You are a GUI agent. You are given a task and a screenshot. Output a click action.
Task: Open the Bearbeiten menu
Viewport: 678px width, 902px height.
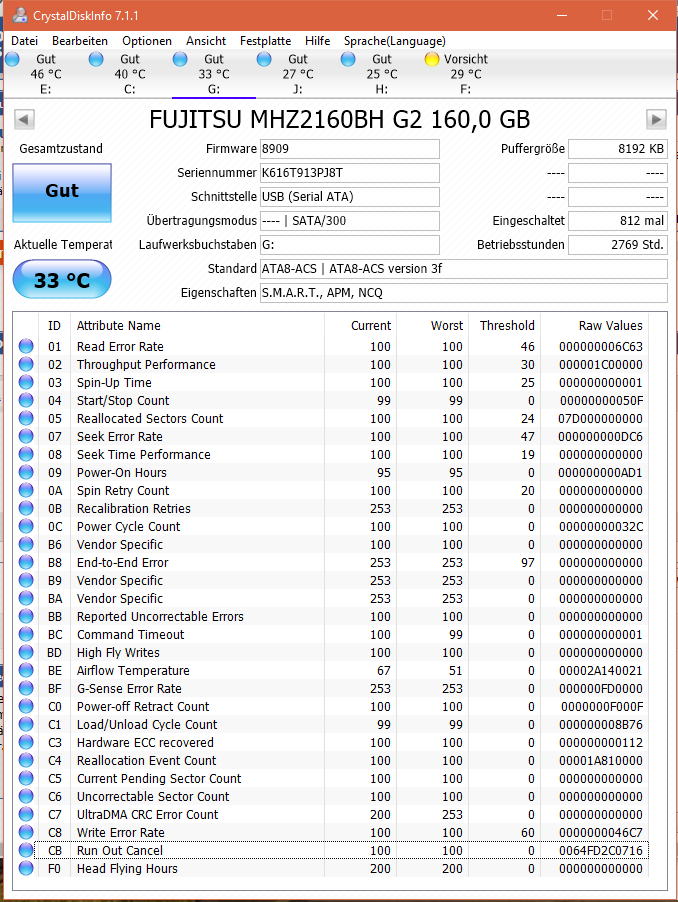tap(80, 41)
